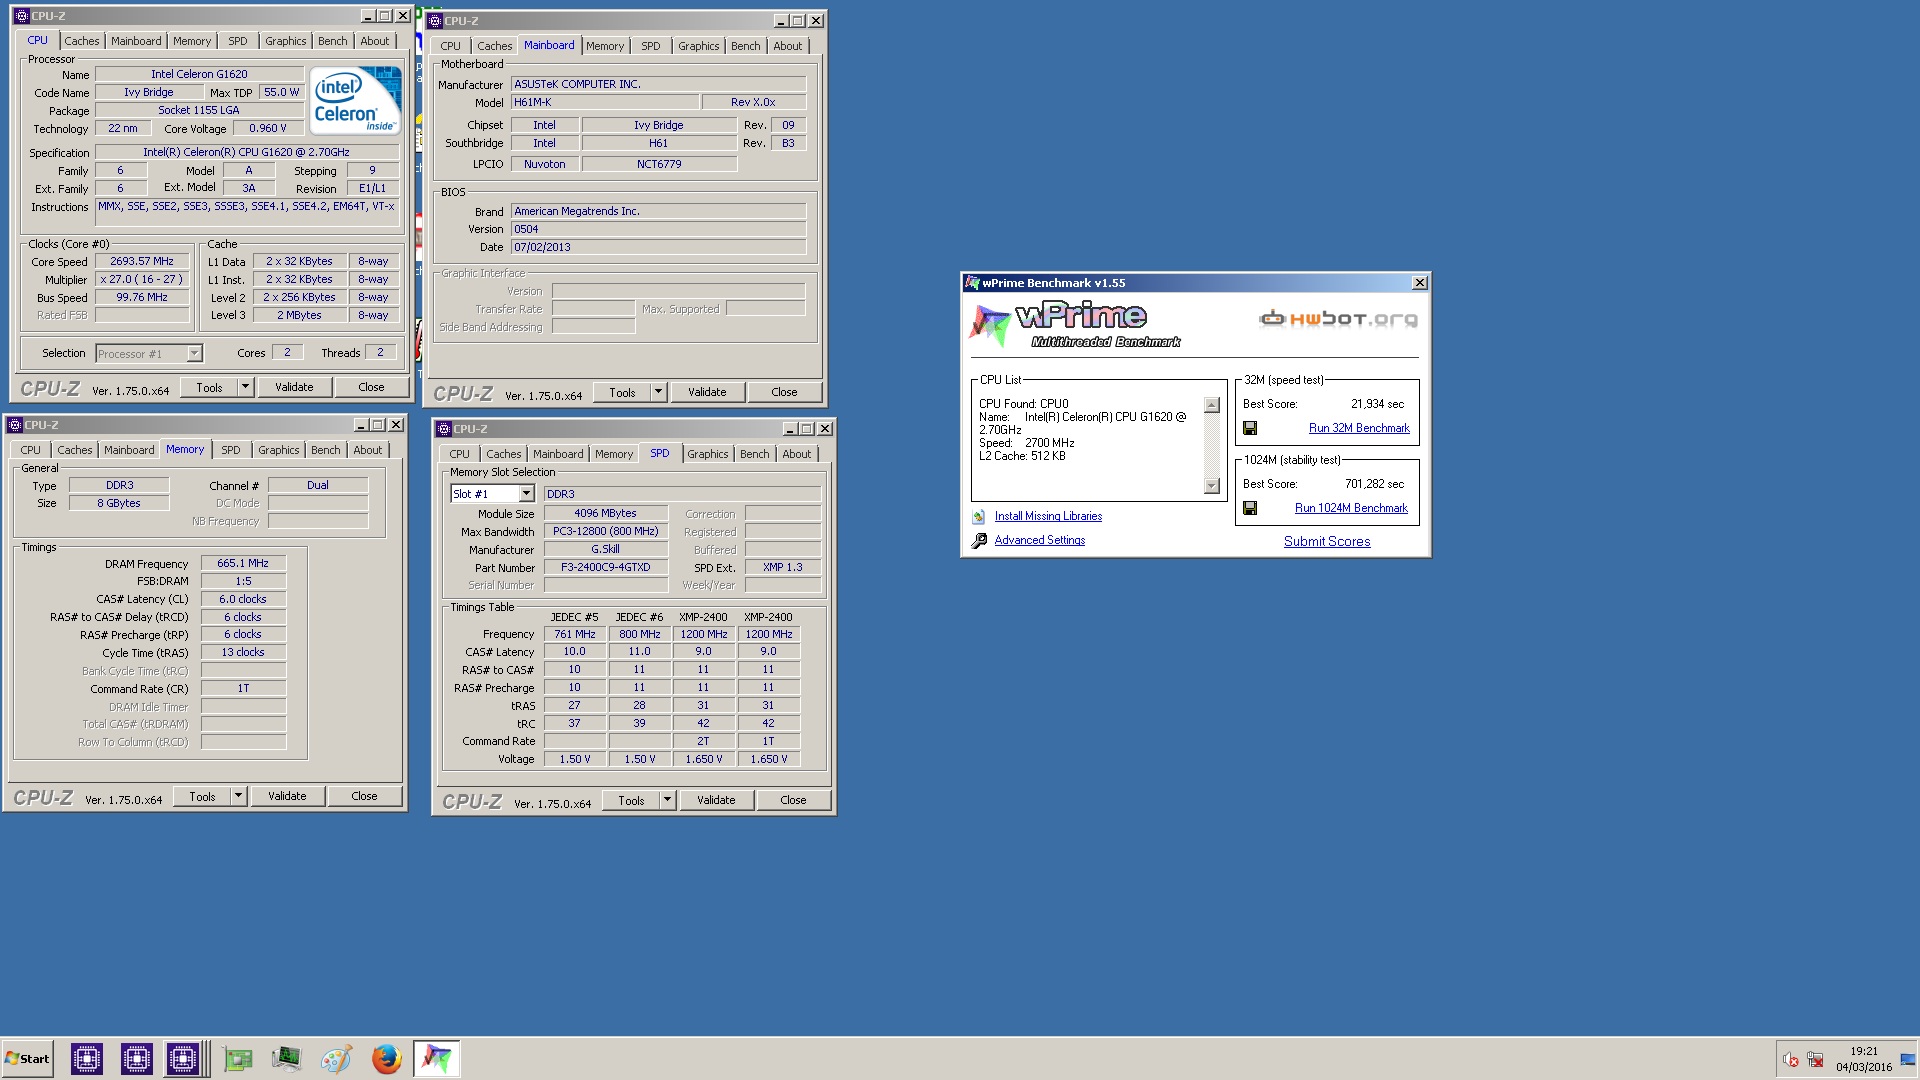Click the Max Bandwidth PC3-12800 value

(x=606, y=531)
